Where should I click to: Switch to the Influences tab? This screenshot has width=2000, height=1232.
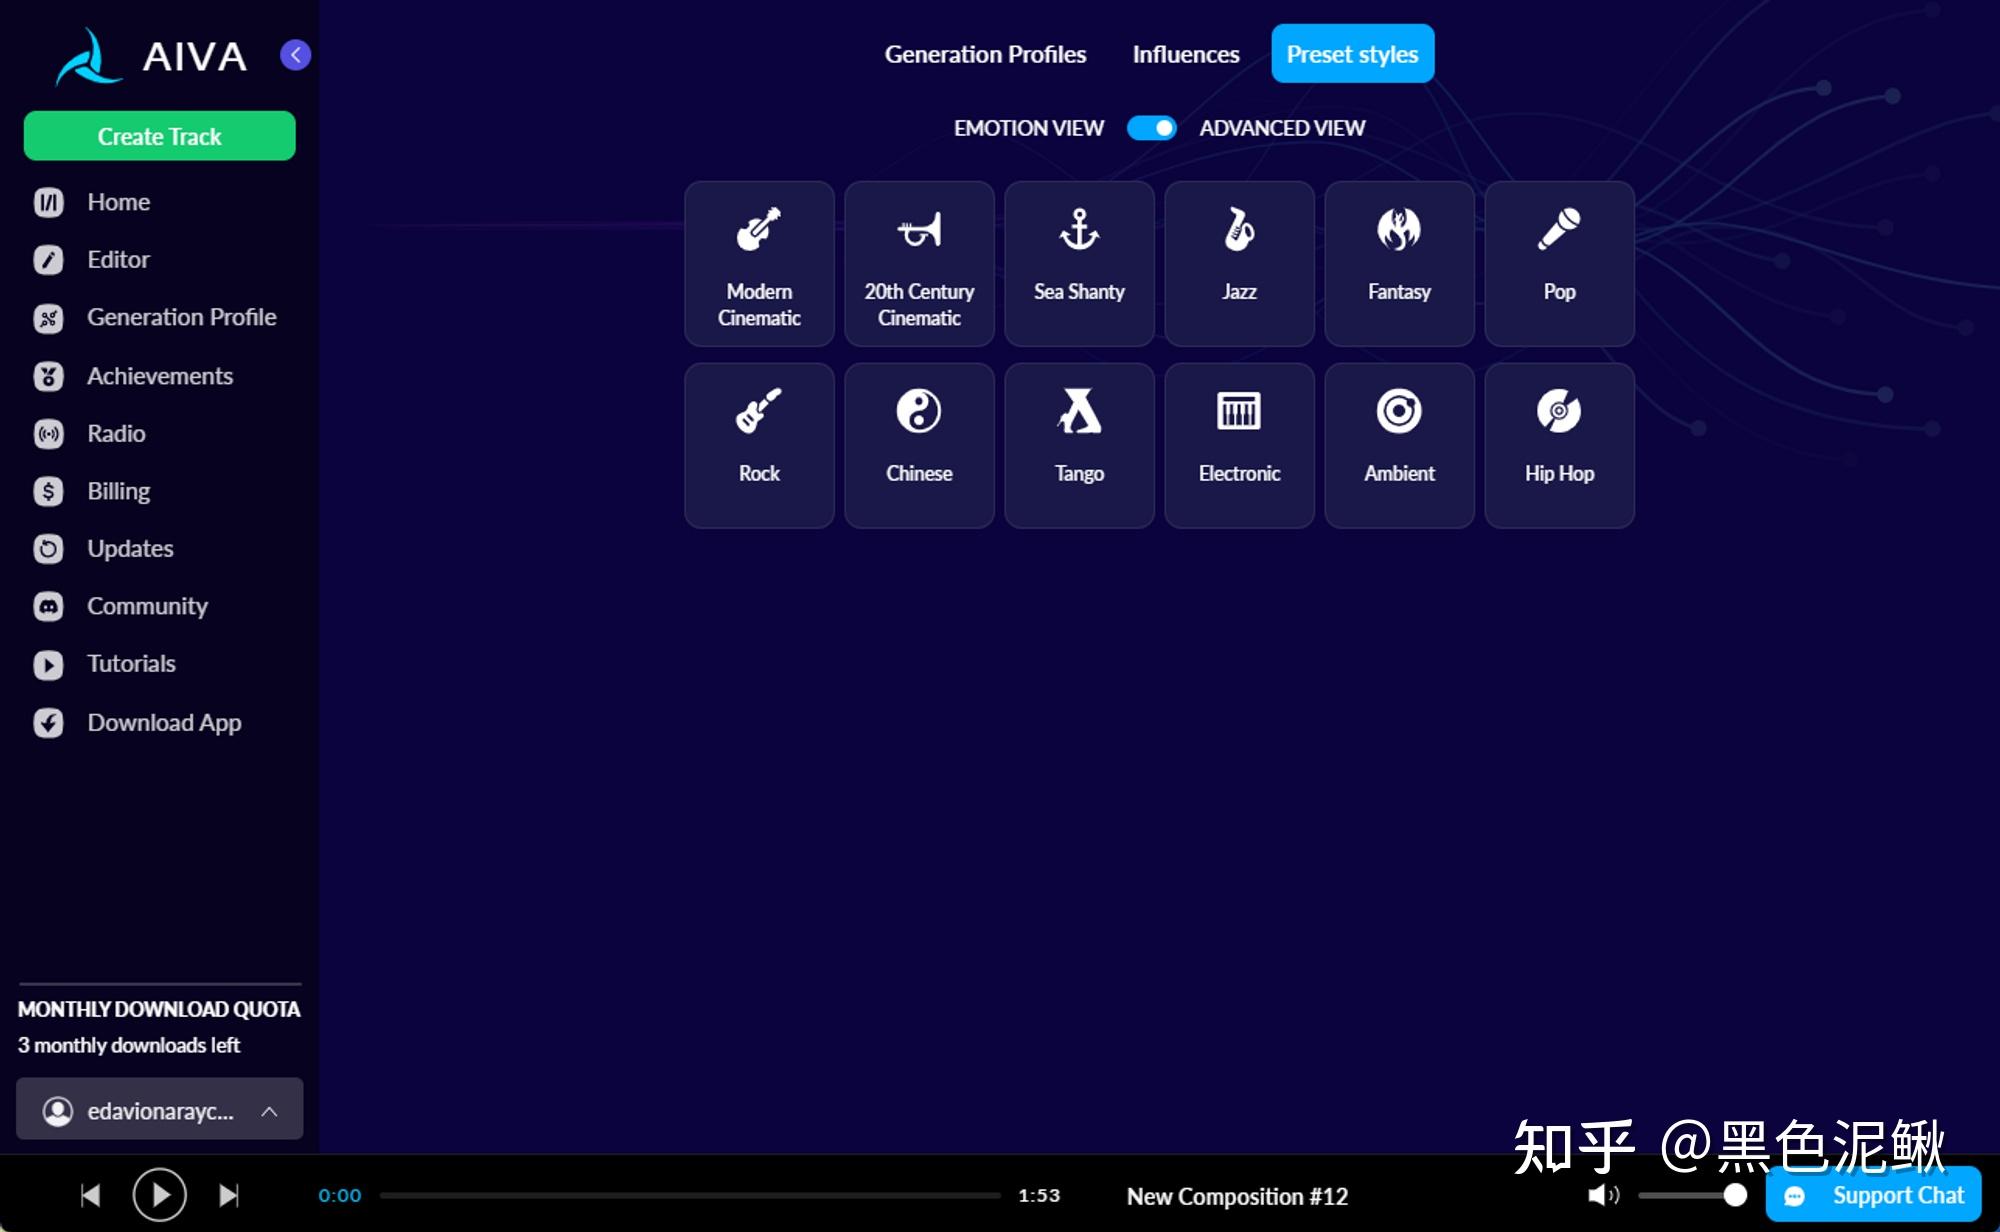(x=1185, y=54)
